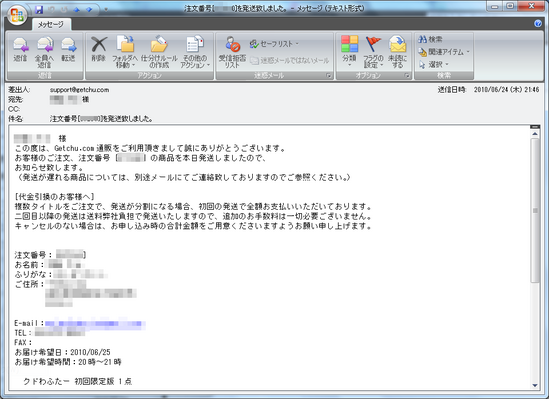This screenshot has width=549, height=399.
Task: Open the その他のアクション dropdown
Action: point(195,52)
